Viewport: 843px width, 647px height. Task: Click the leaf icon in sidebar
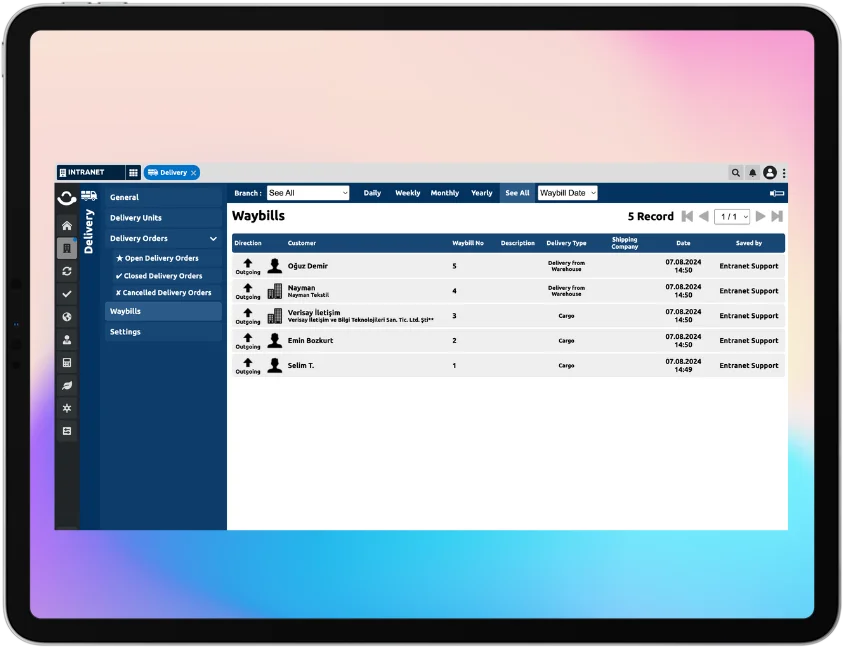tap(67, 385)
